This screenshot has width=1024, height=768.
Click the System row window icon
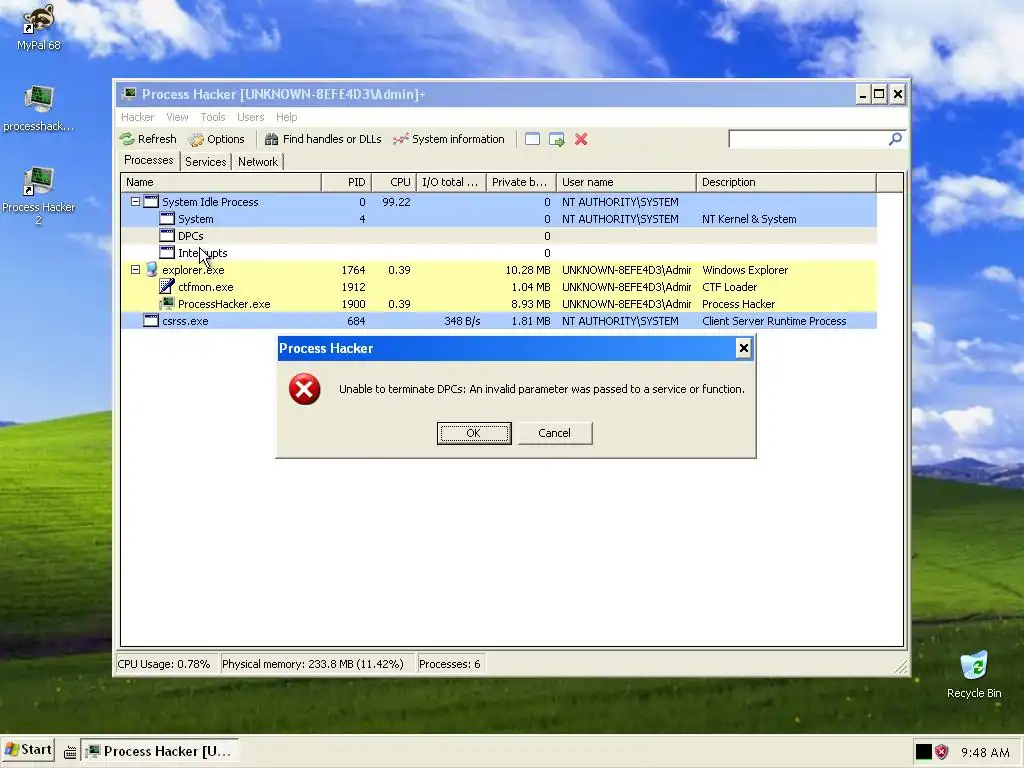coord(167,219)
